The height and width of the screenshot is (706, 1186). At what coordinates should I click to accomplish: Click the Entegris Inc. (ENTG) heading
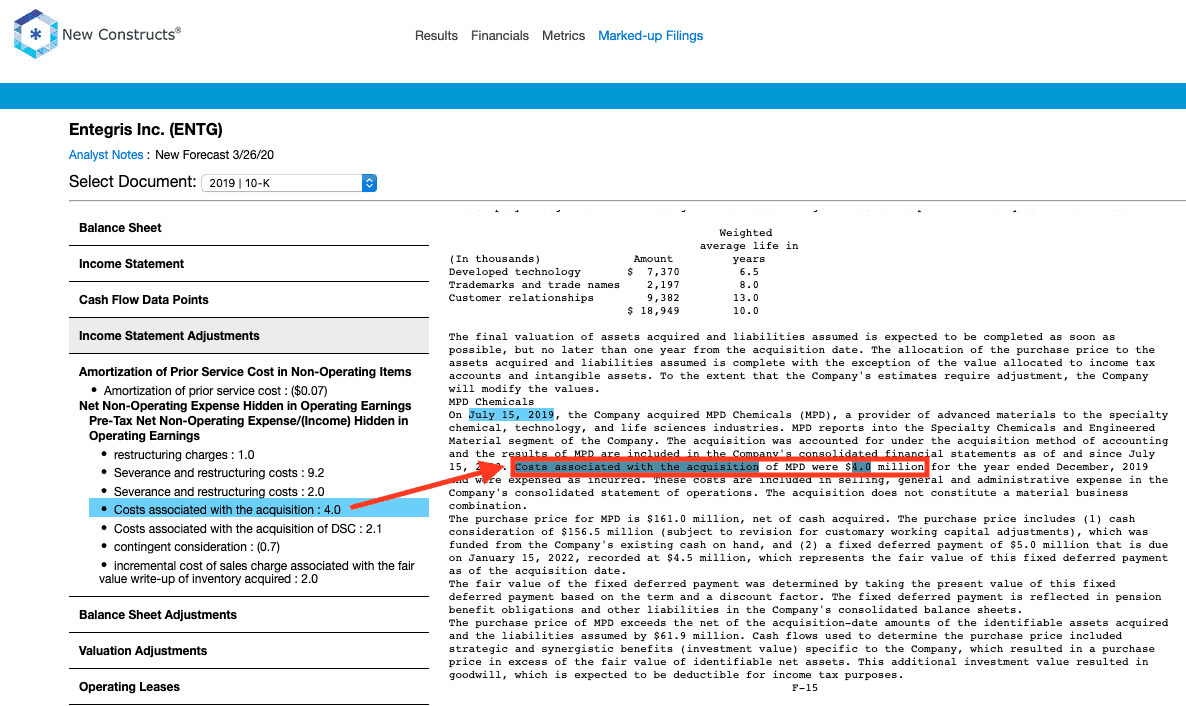pos(146,129)
